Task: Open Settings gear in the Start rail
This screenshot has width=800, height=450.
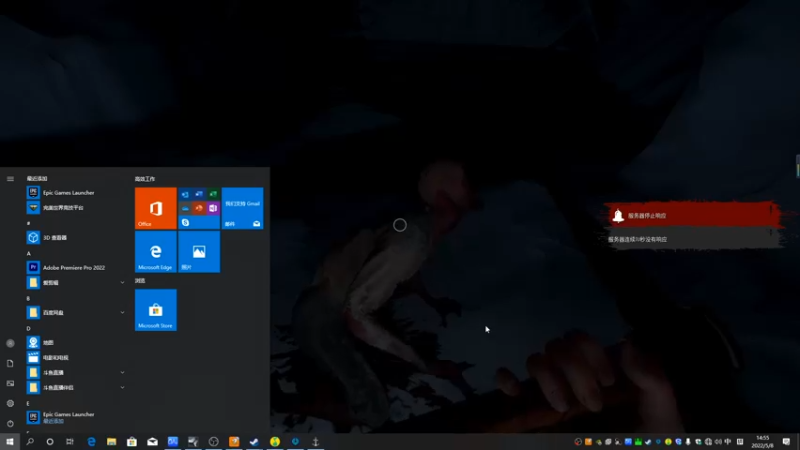Action: [x=10, y=403]
